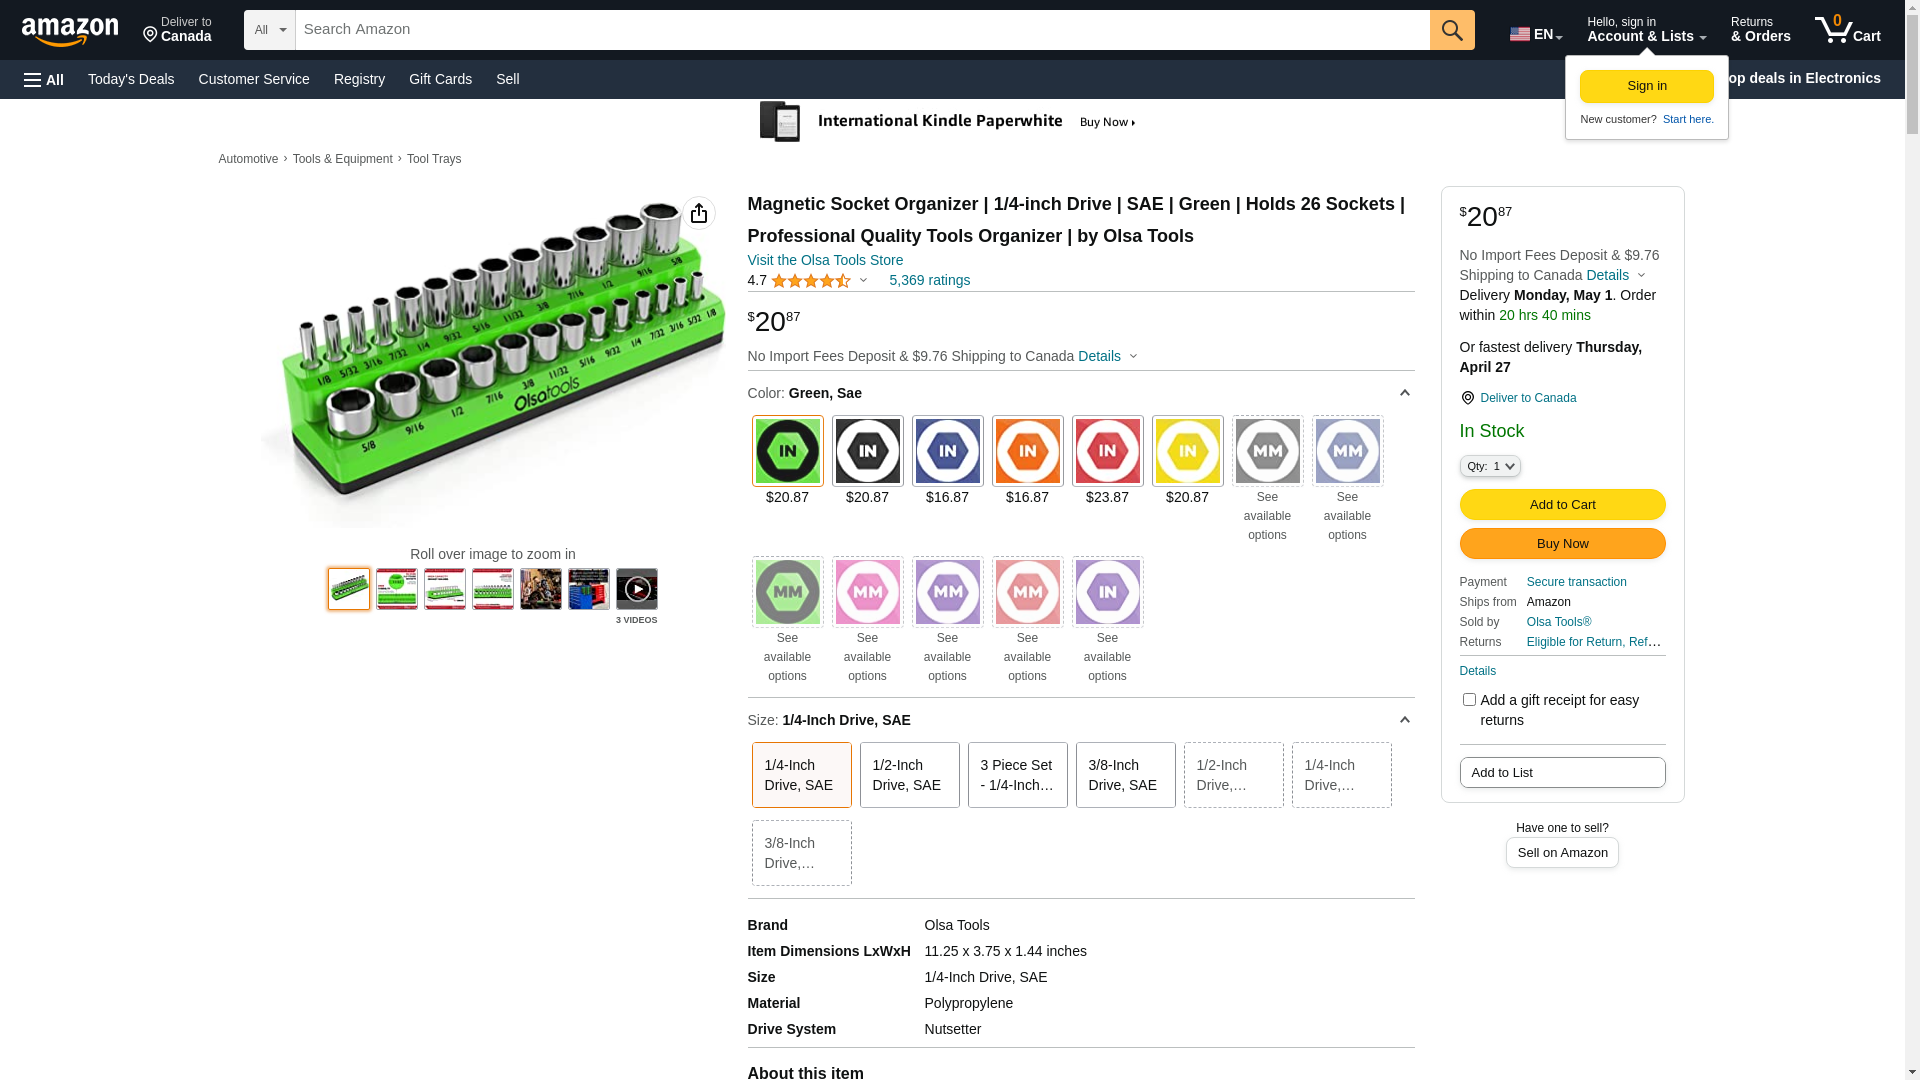Check the gift receipt checkbox
Image resolution: width=1920 pixels, height=1080 pixels.
coord(1468,700)
